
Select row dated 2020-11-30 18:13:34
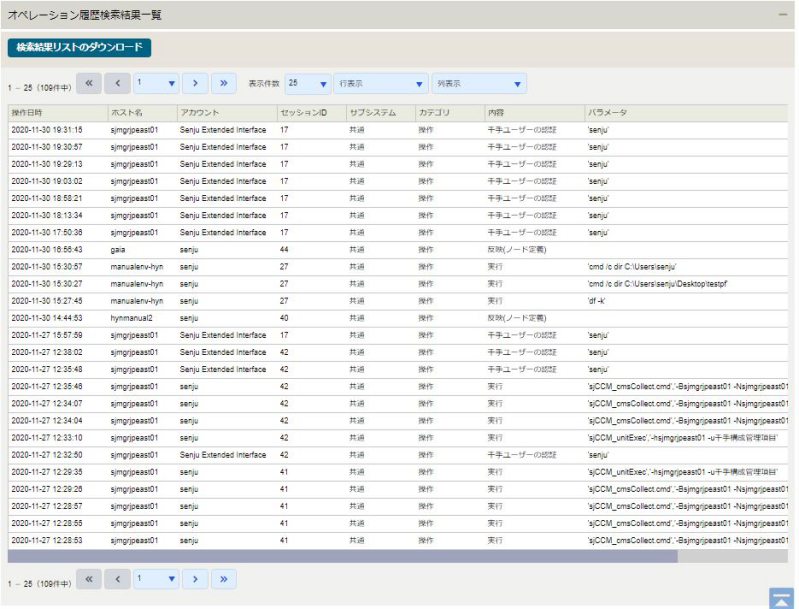pyautogui.click(x=398, y=216)
